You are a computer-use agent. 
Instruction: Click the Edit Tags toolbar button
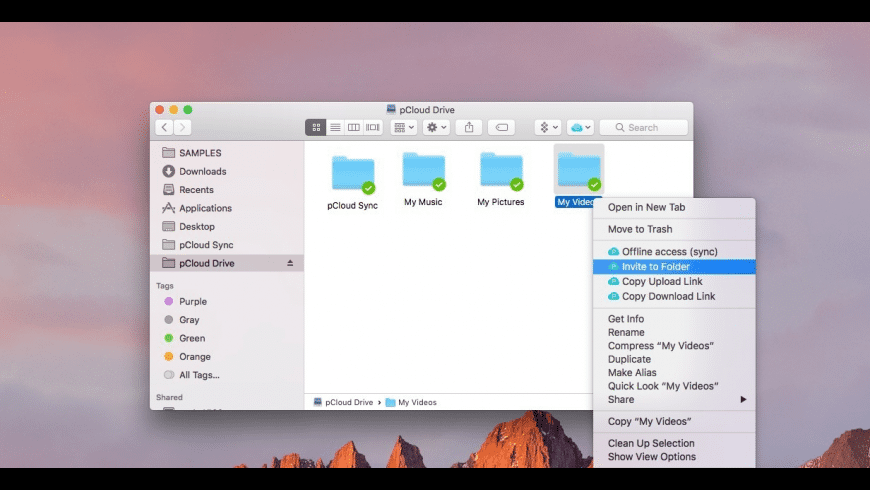[x=502, y=128]
